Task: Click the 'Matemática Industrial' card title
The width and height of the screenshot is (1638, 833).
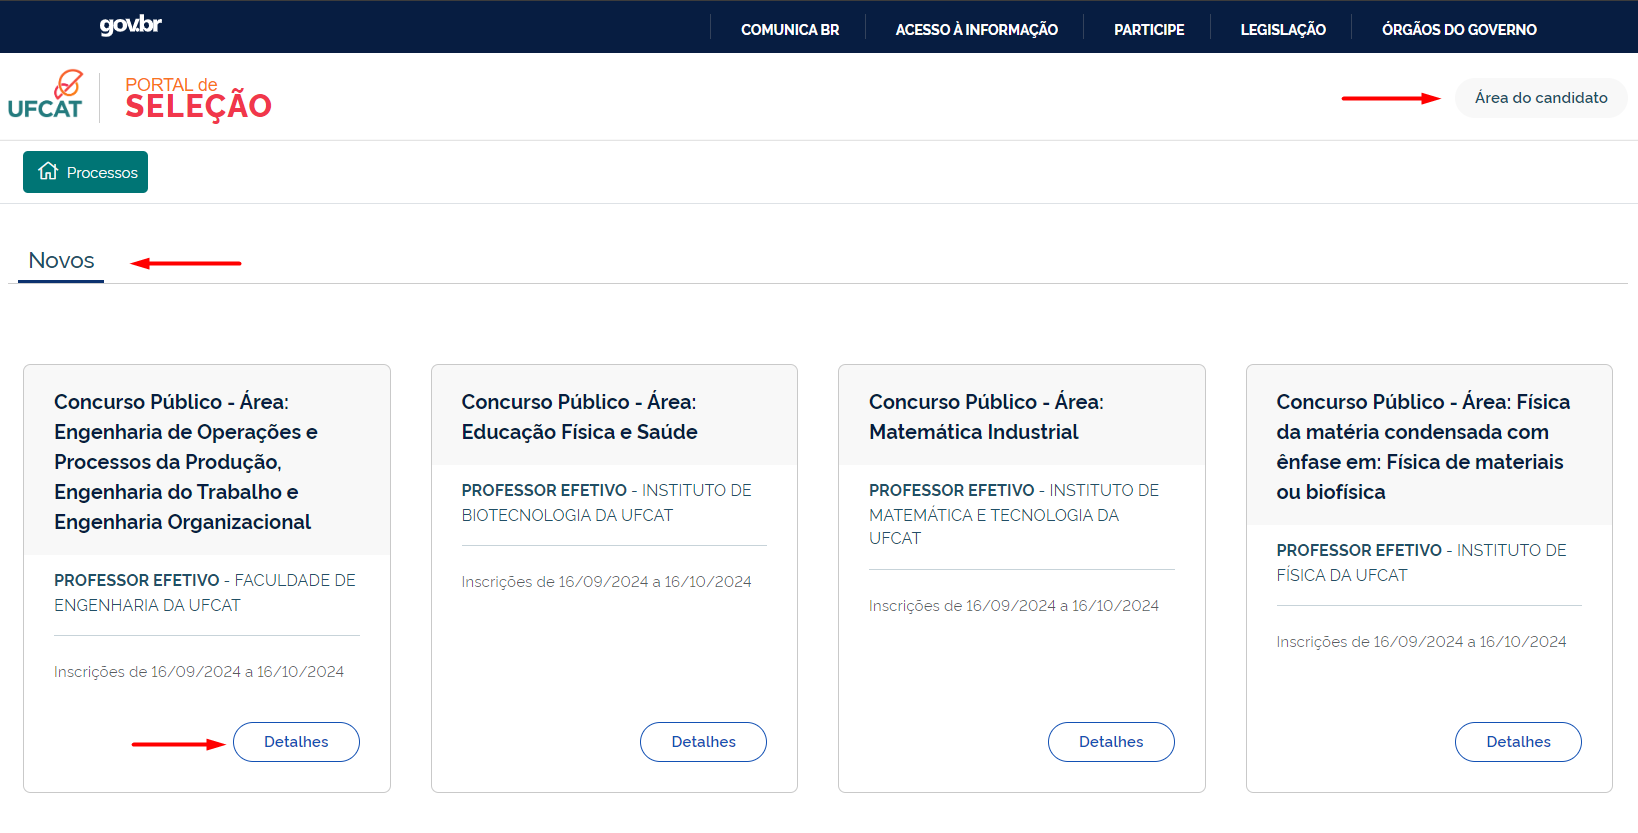Action: [x=986, y=417]
